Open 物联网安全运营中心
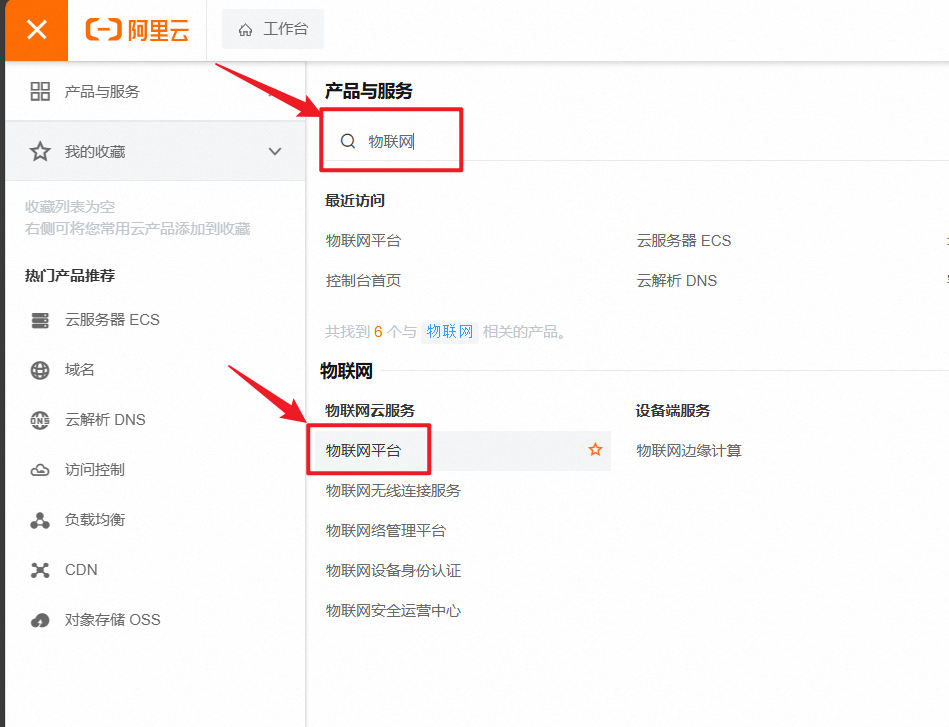The height and width of the screenshot is (727, 949). (393, 611)
